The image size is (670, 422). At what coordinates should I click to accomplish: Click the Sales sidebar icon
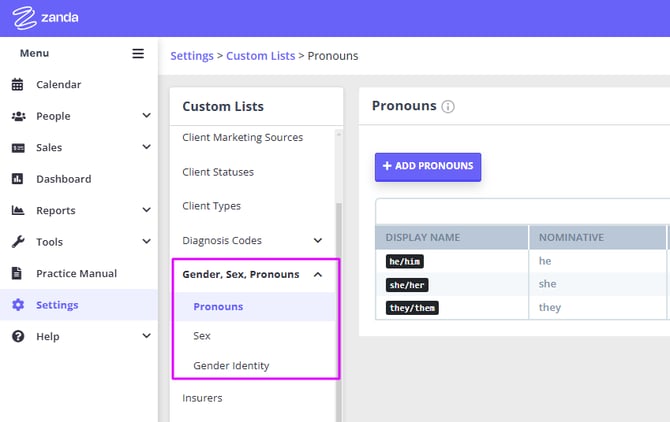click(18, 148)
